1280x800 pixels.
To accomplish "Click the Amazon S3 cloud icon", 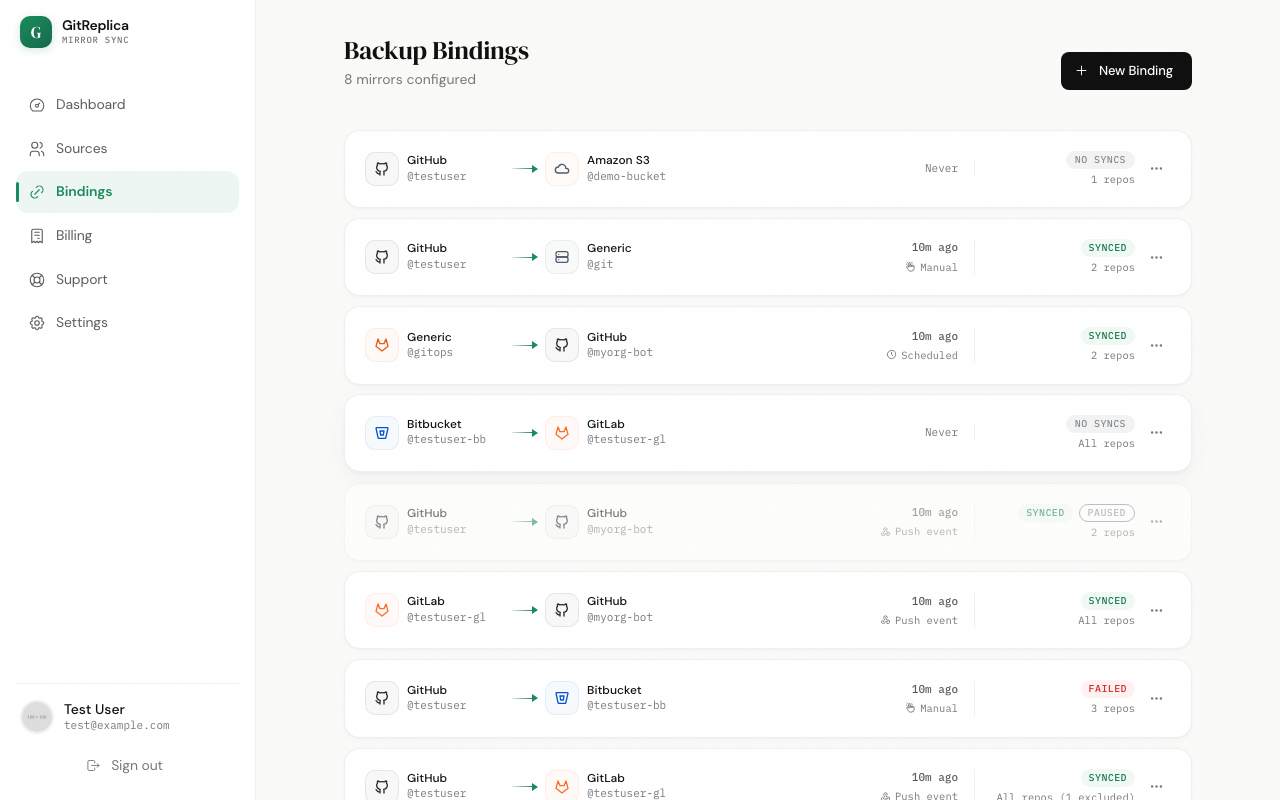I will 562,169.
